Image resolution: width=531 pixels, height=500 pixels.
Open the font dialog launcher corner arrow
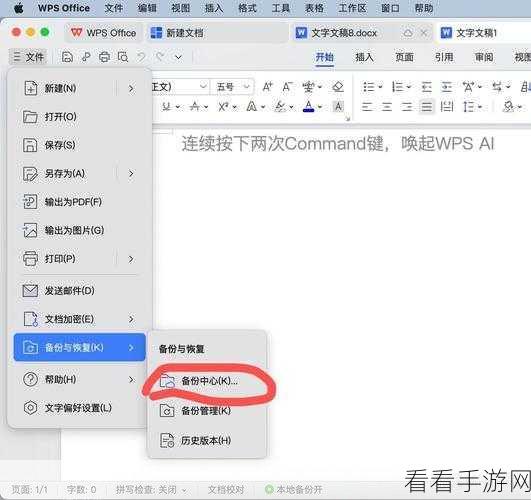coord(347,119)
